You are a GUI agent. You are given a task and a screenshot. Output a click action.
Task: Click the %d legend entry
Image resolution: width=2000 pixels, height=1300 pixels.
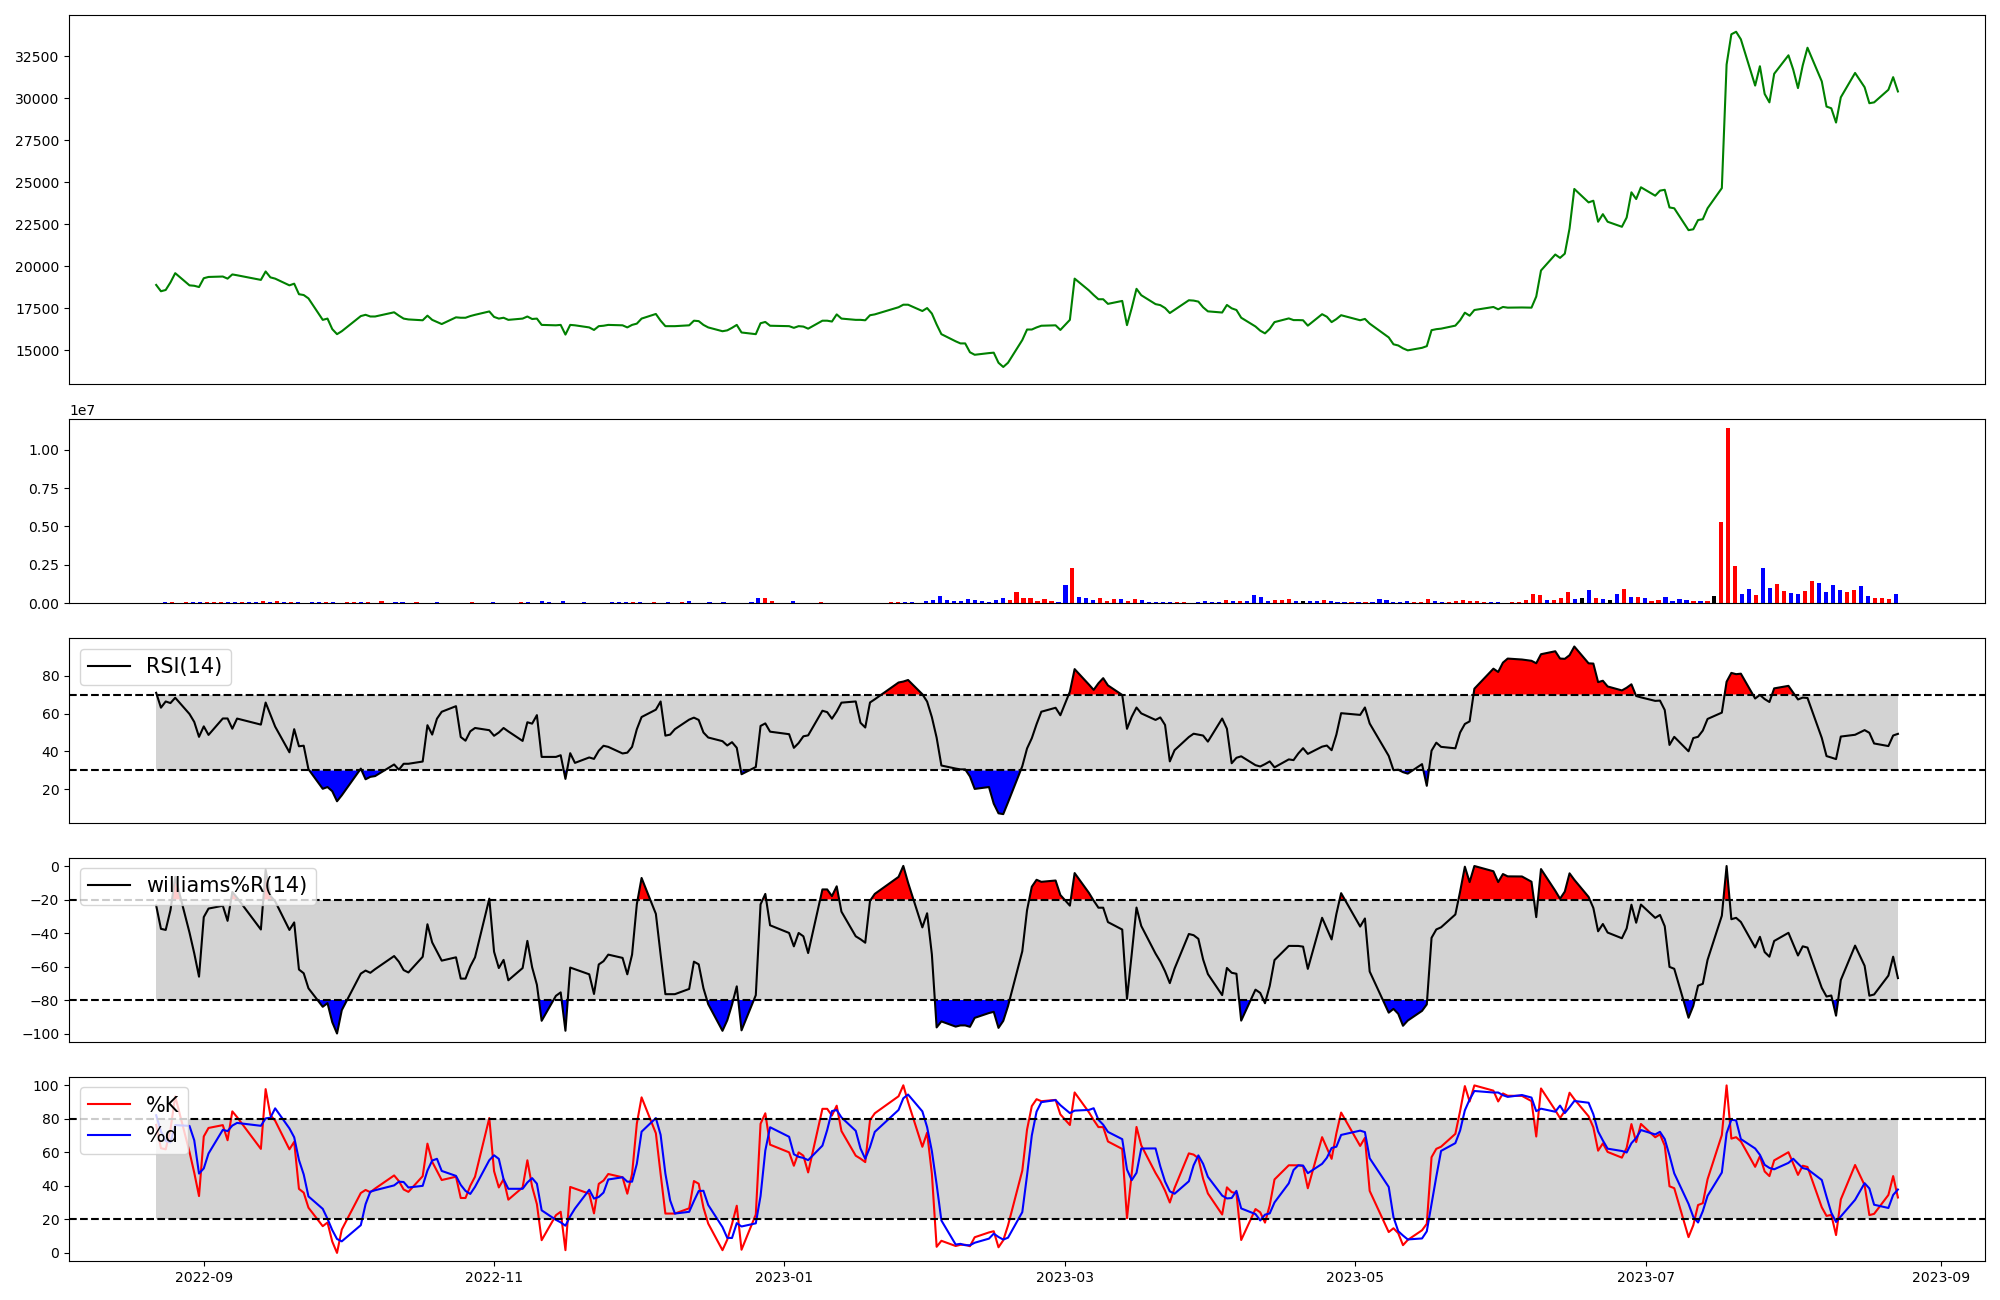click(161, 1135)
